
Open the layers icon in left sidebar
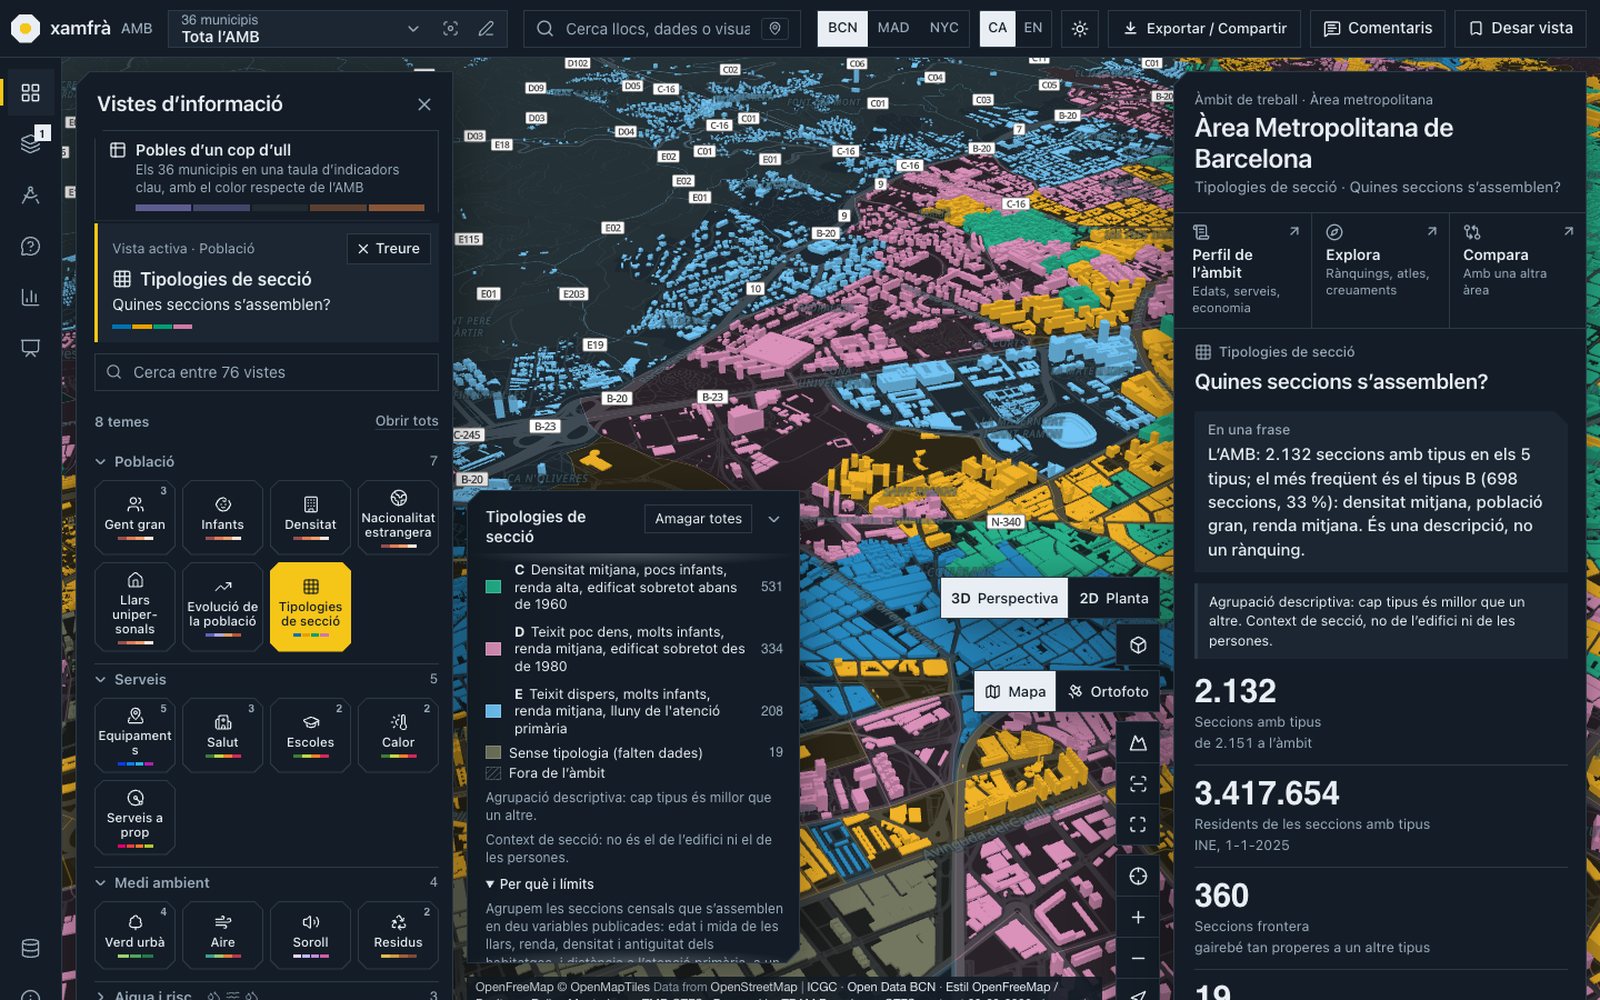30,144
